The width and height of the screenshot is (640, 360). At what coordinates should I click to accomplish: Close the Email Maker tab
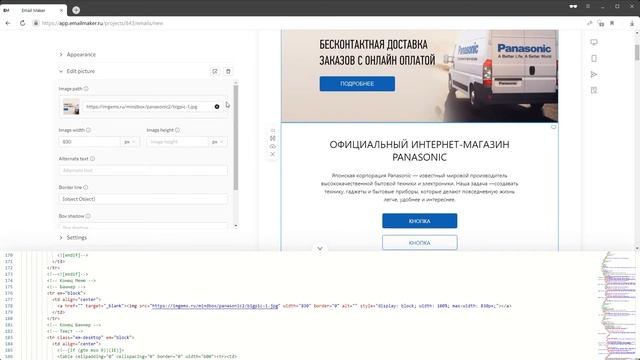tap(61, 10)
